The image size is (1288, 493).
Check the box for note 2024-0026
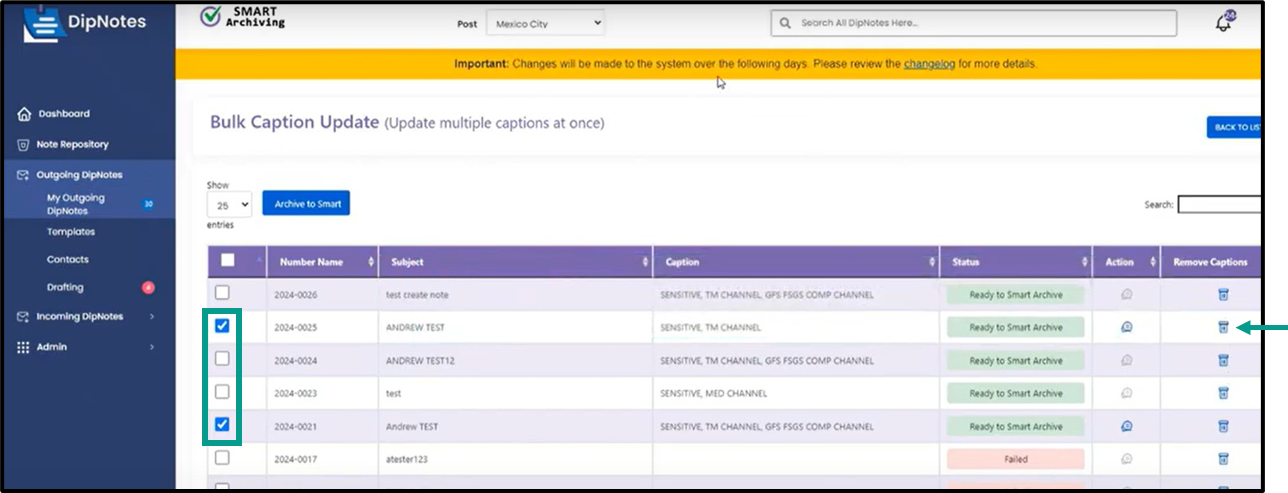(222, 293)
